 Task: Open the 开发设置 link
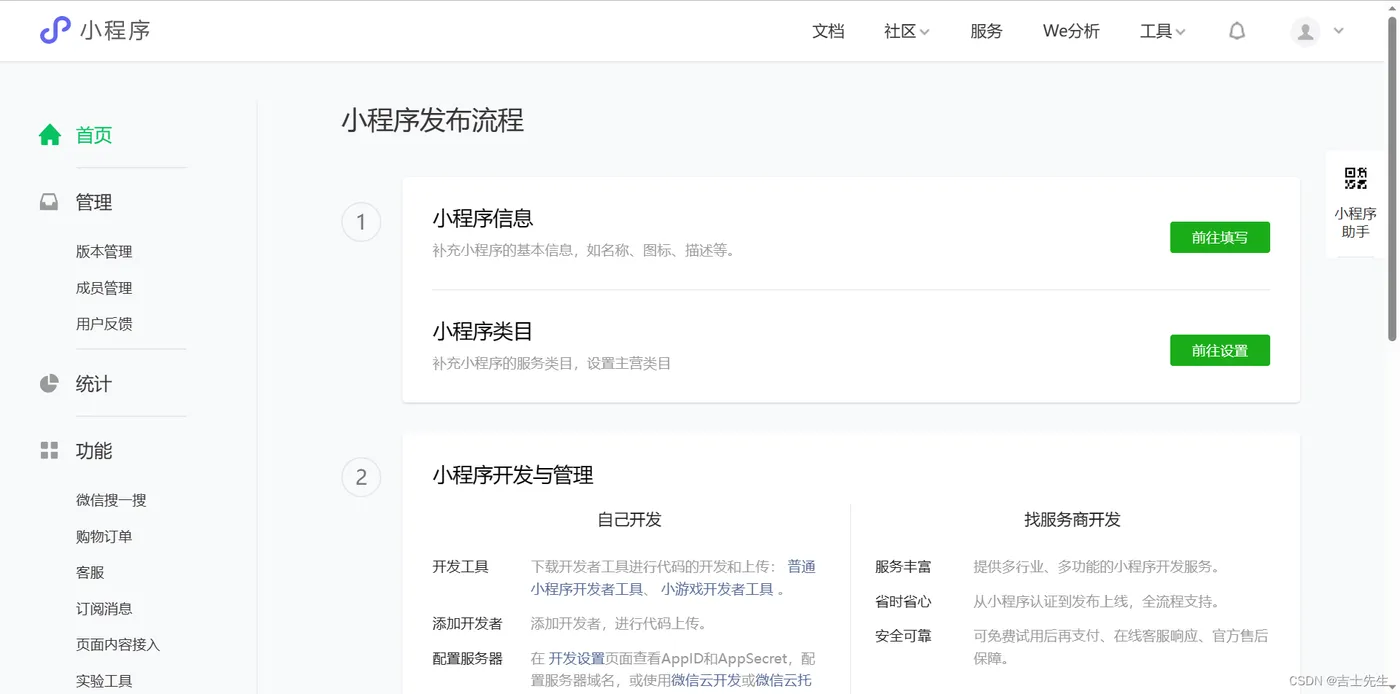coord(576,658)
